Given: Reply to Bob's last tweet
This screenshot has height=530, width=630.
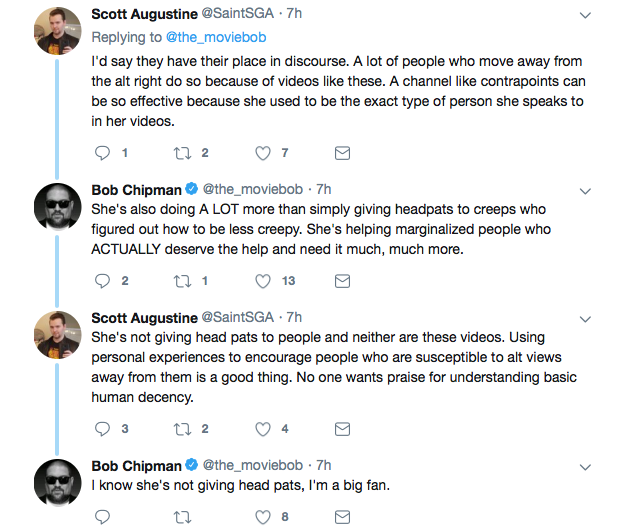Looking at the screenshot, I should tap(102, 517).
